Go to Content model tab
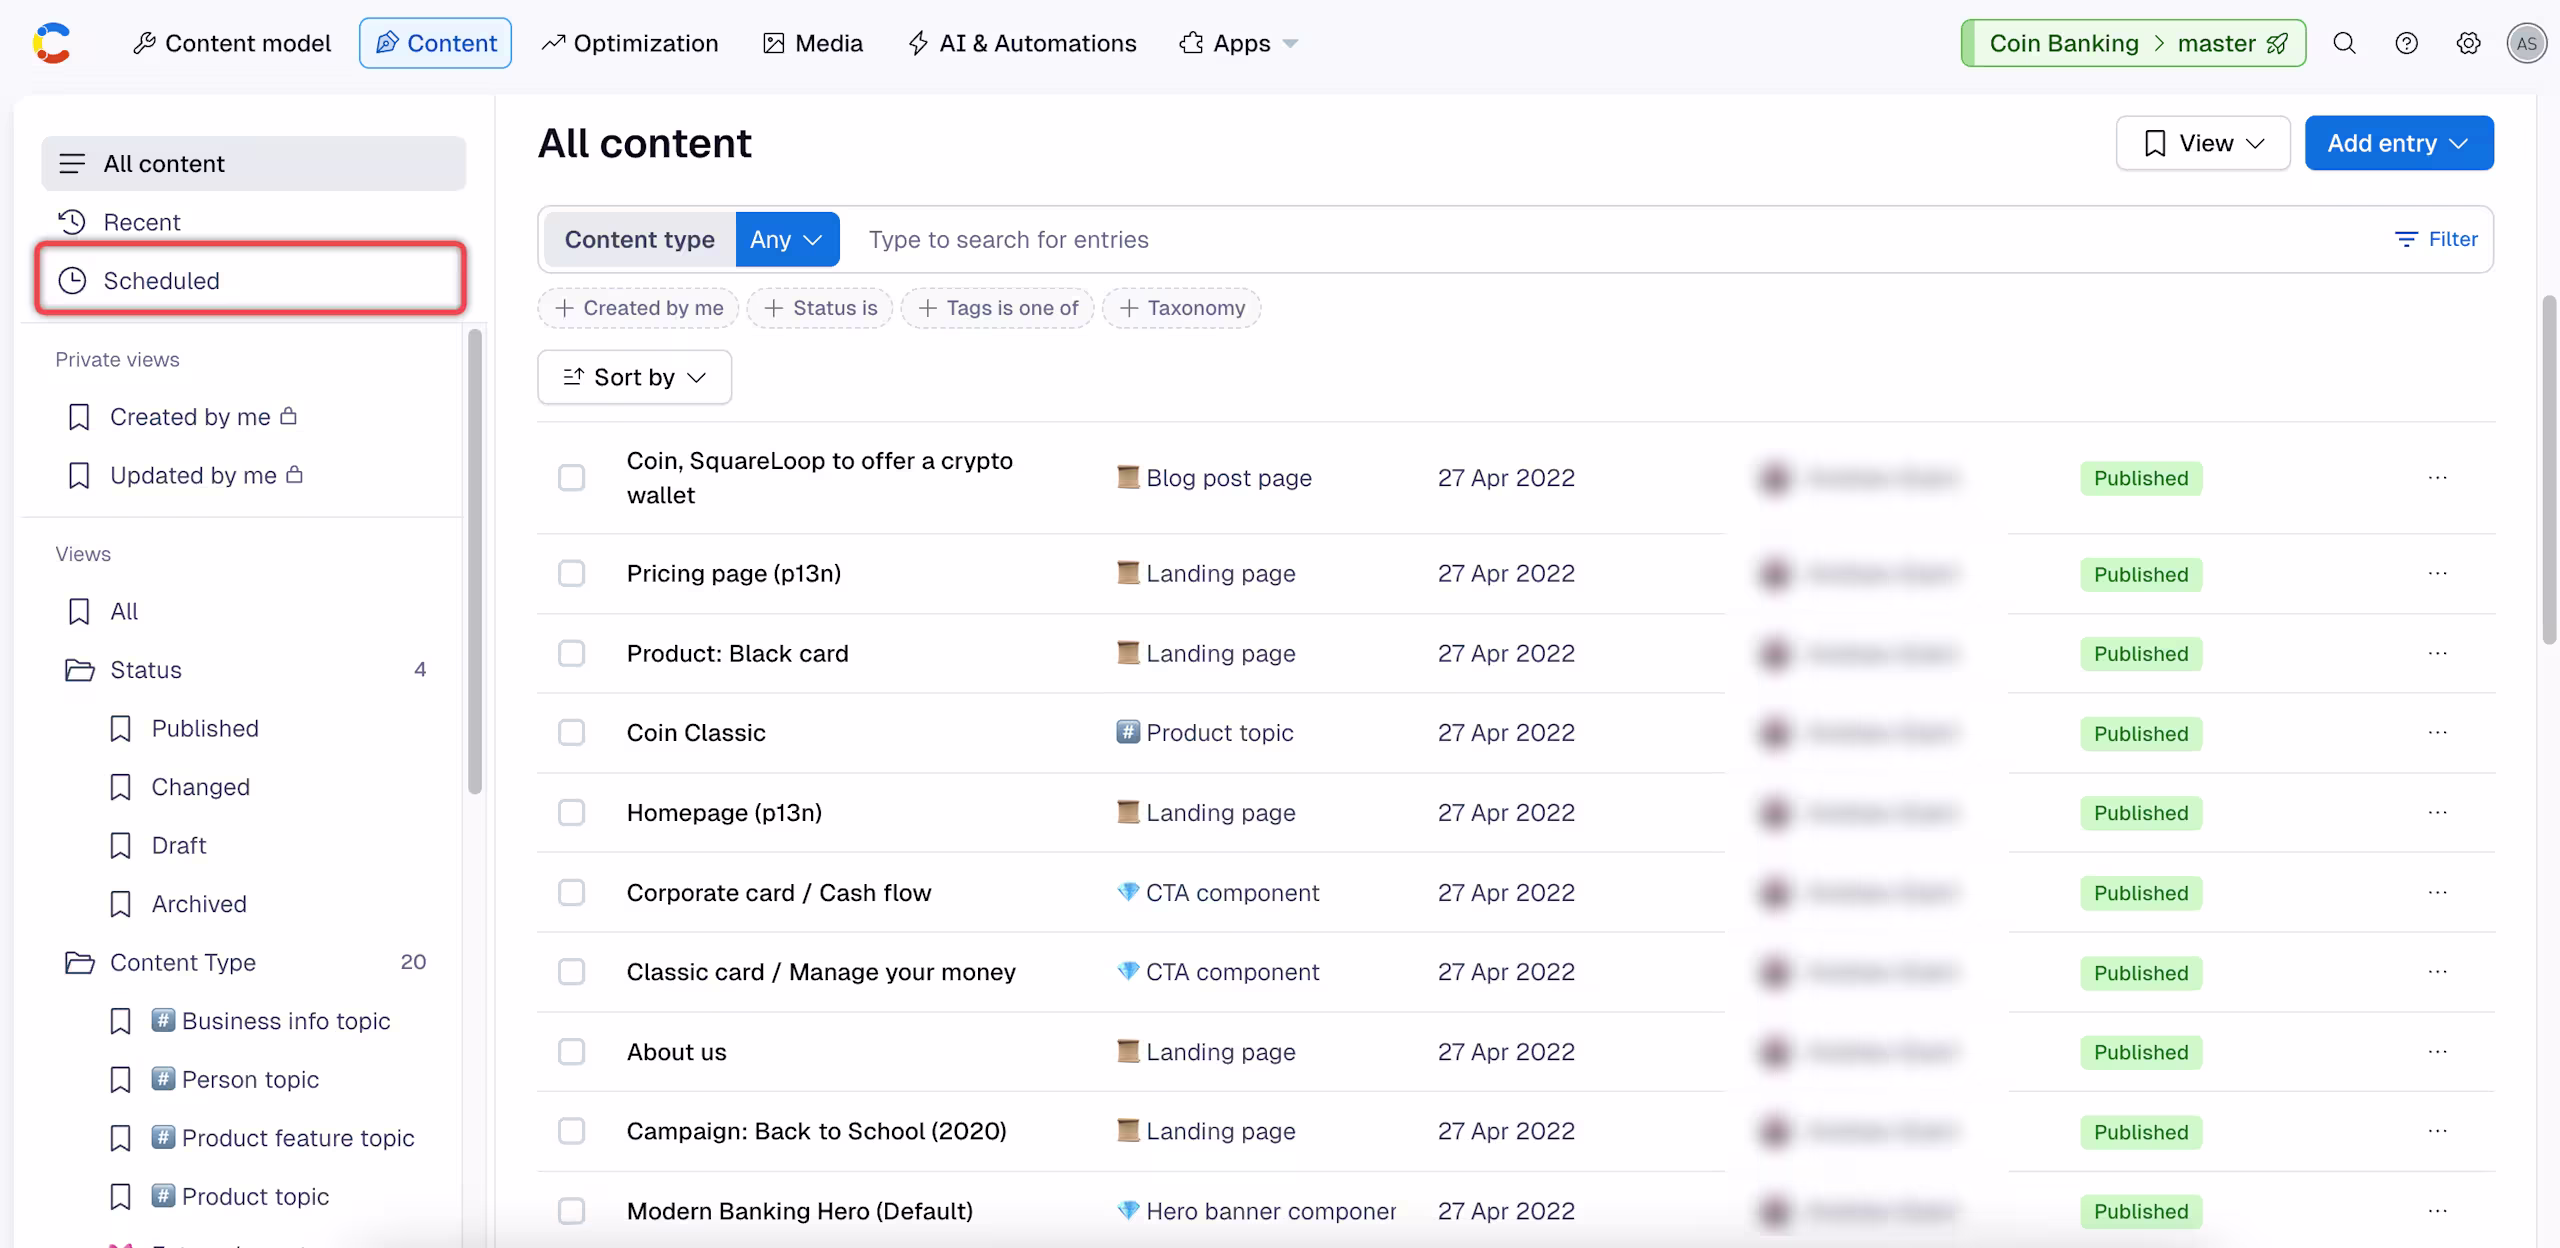This screenshot has width=2560, height=1248. tap(231, 43)
